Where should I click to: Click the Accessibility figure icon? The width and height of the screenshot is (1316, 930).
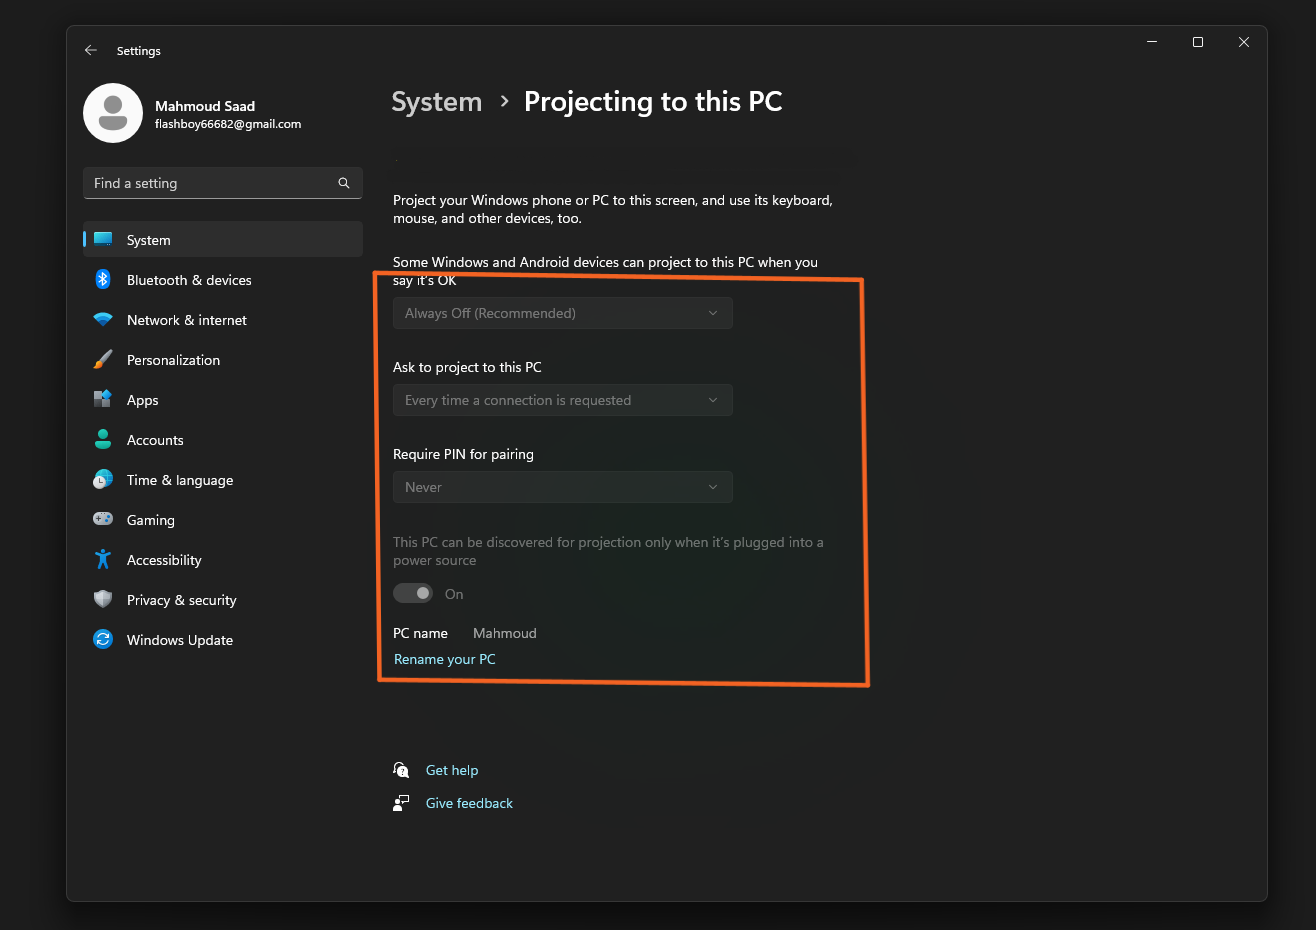(x=103, y=559)
